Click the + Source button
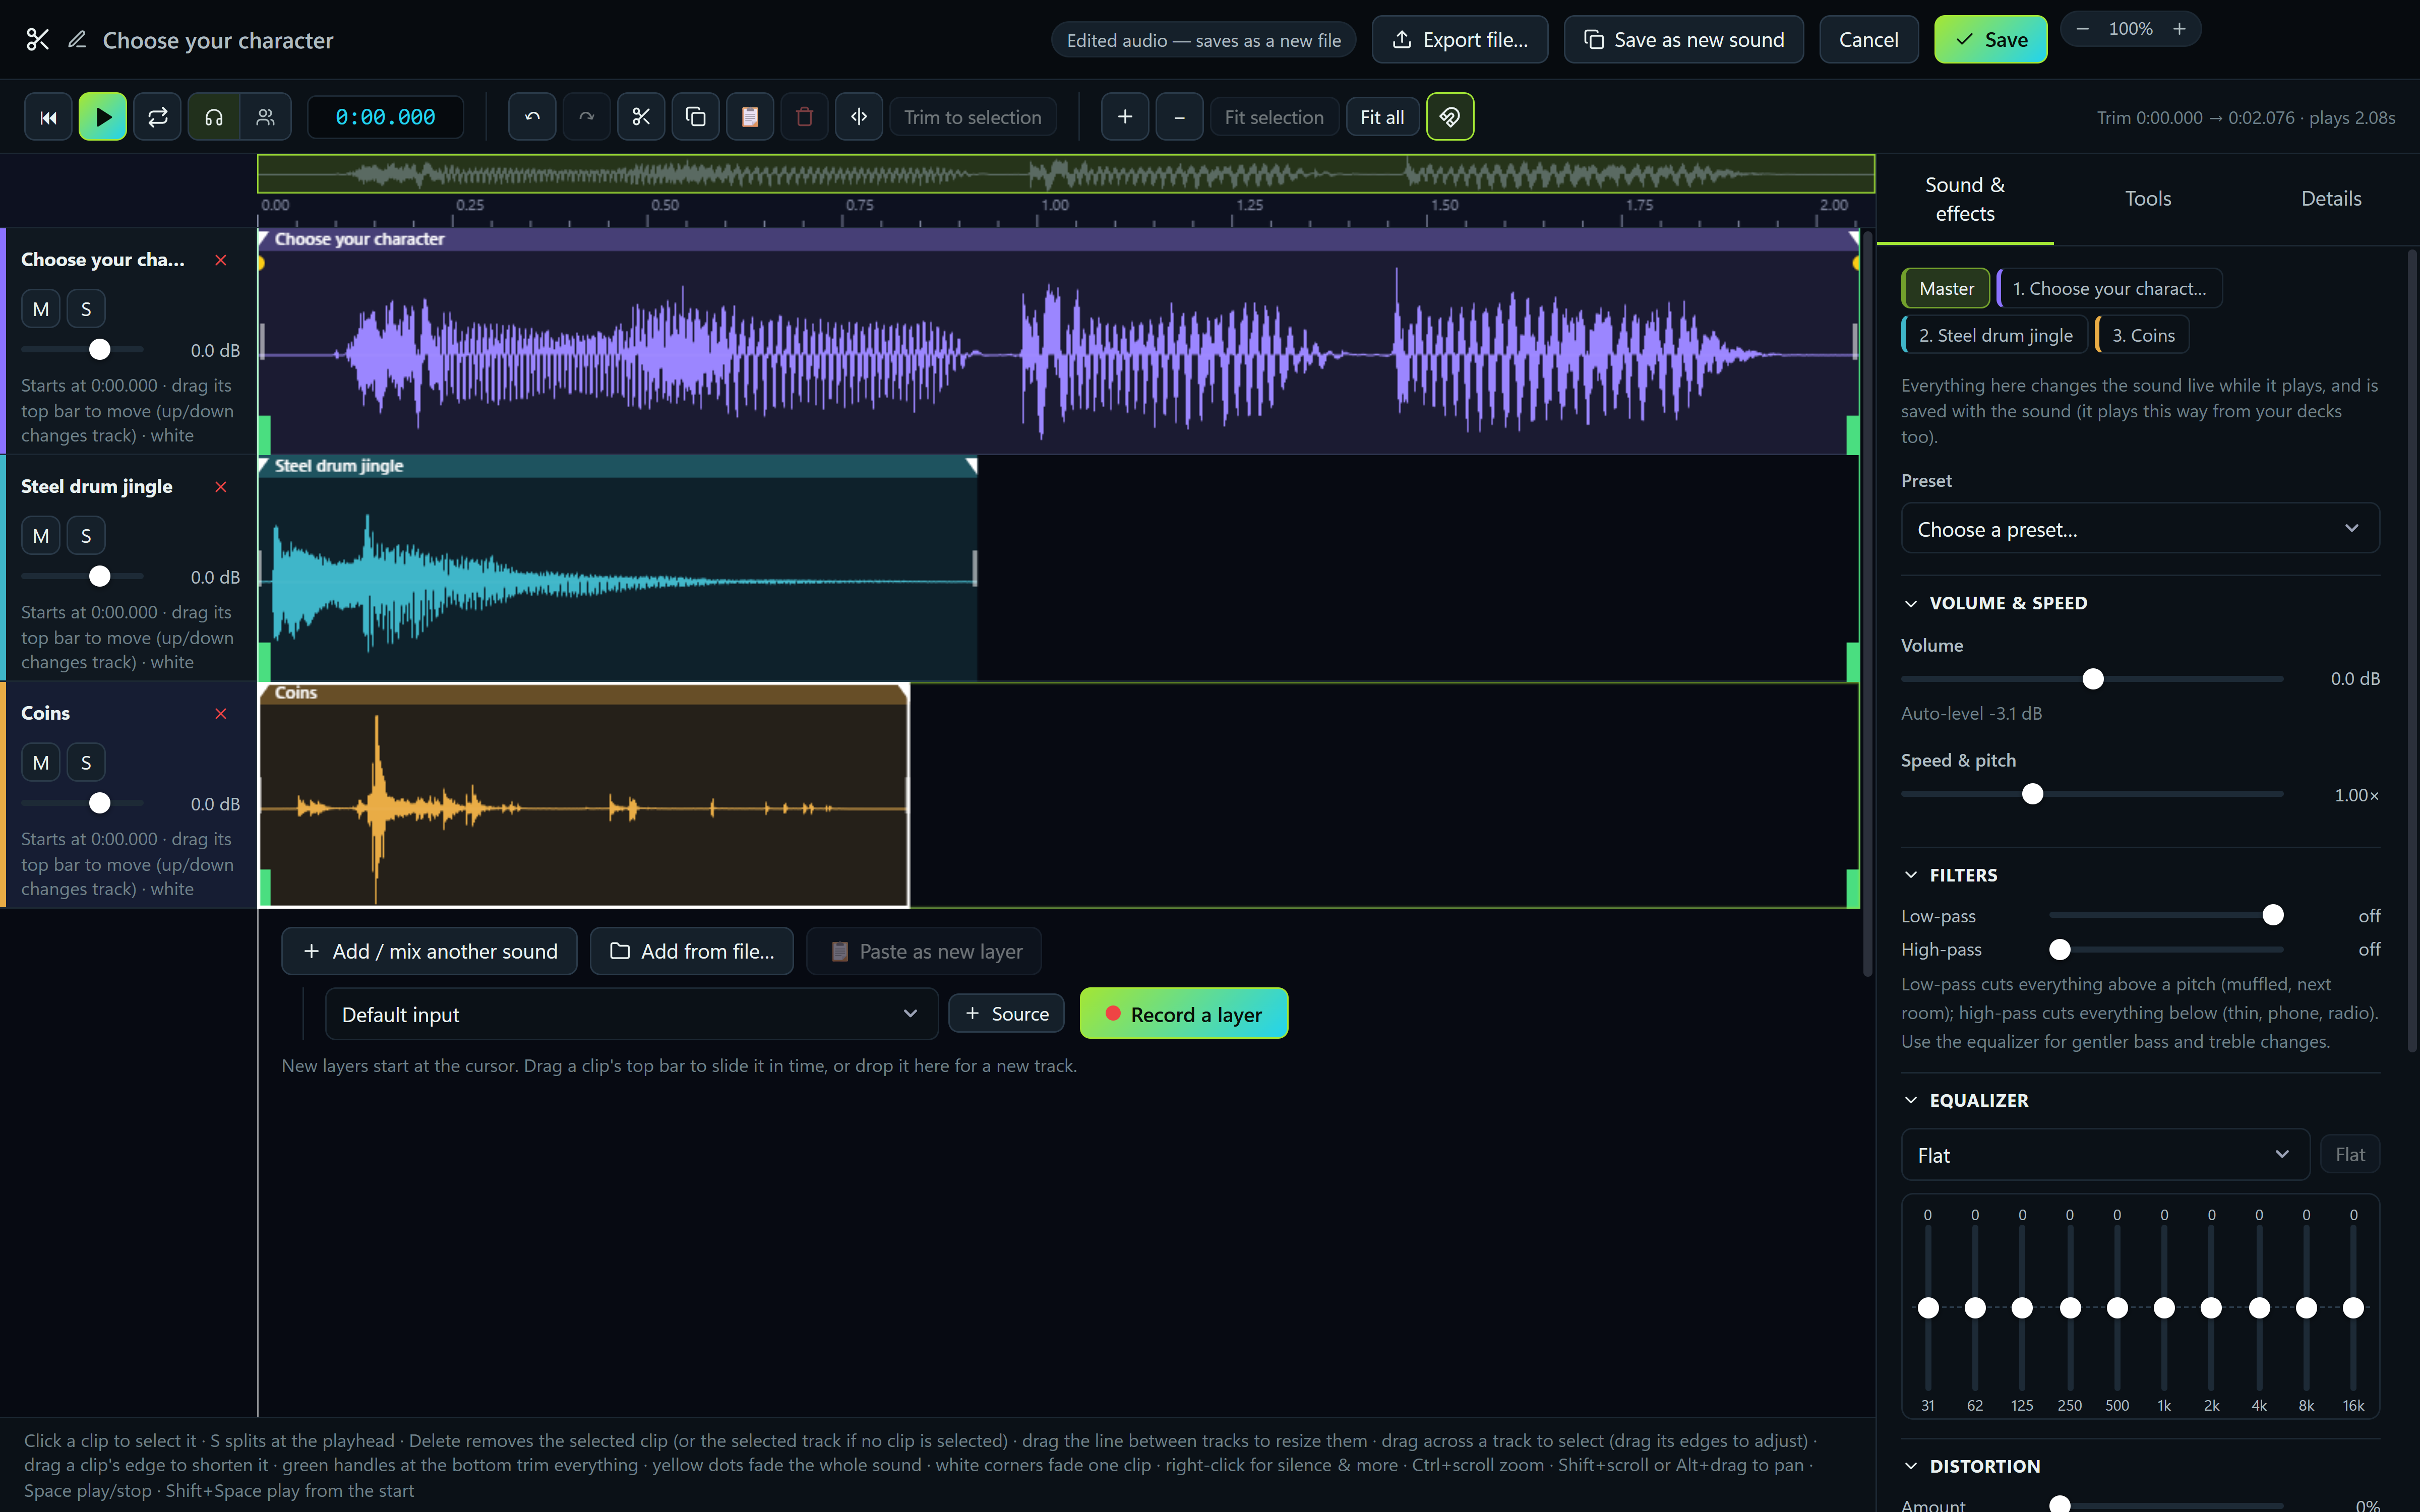This screenshot has height=1512, width=2420. click(x=1007, y=1014)
